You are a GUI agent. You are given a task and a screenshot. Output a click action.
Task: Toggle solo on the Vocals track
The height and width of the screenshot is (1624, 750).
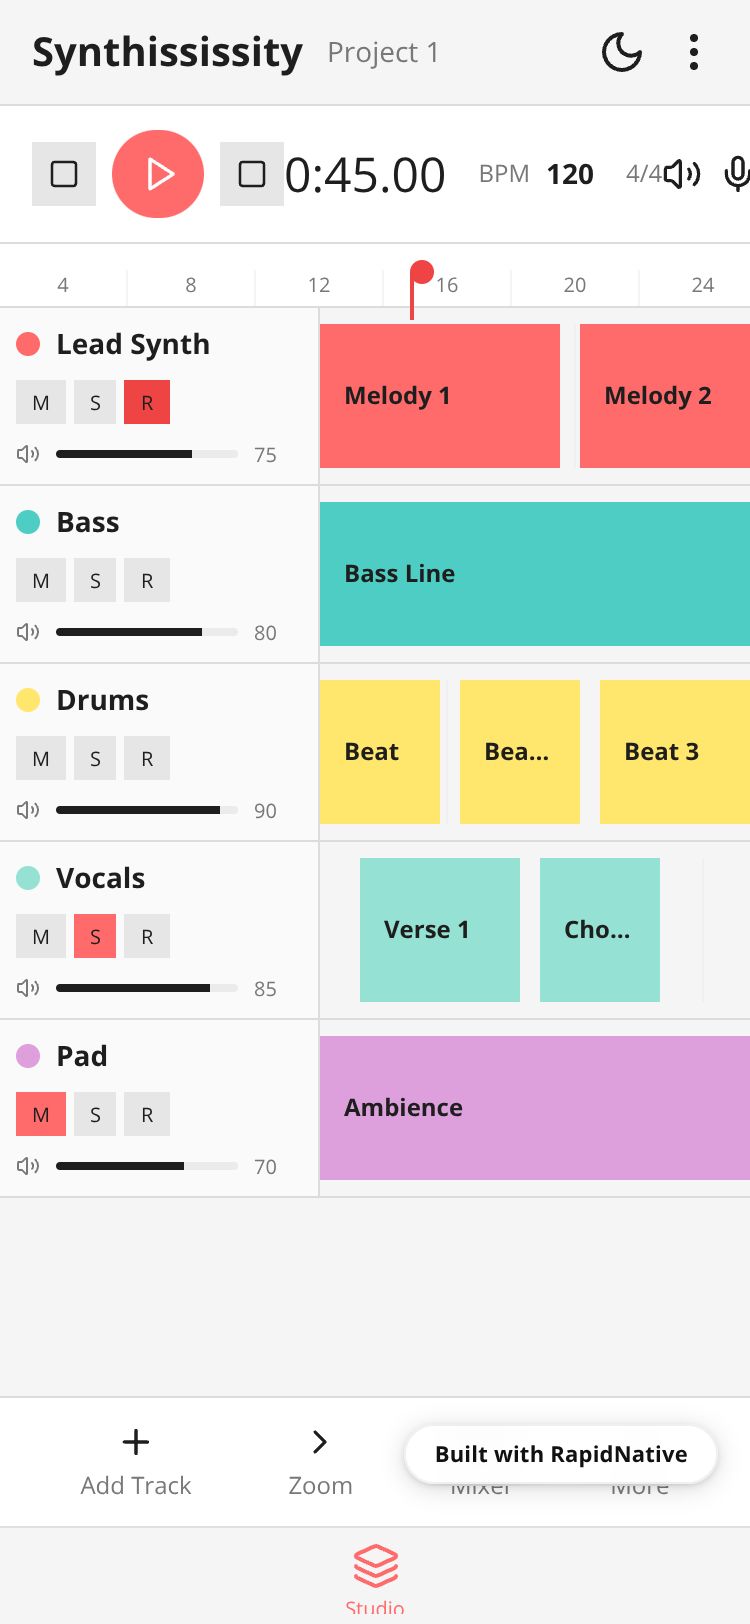tap(95, 936)
